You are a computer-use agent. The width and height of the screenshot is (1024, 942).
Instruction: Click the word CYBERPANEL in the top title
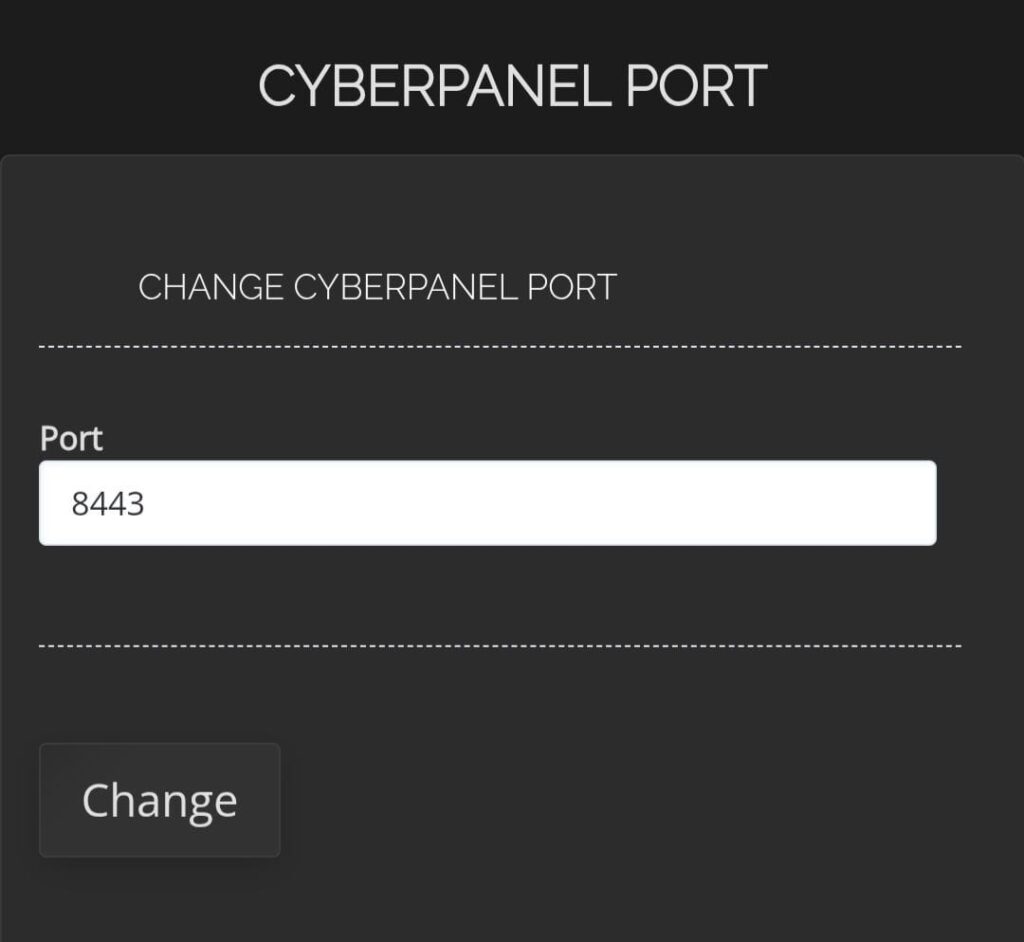pos(435,86)
